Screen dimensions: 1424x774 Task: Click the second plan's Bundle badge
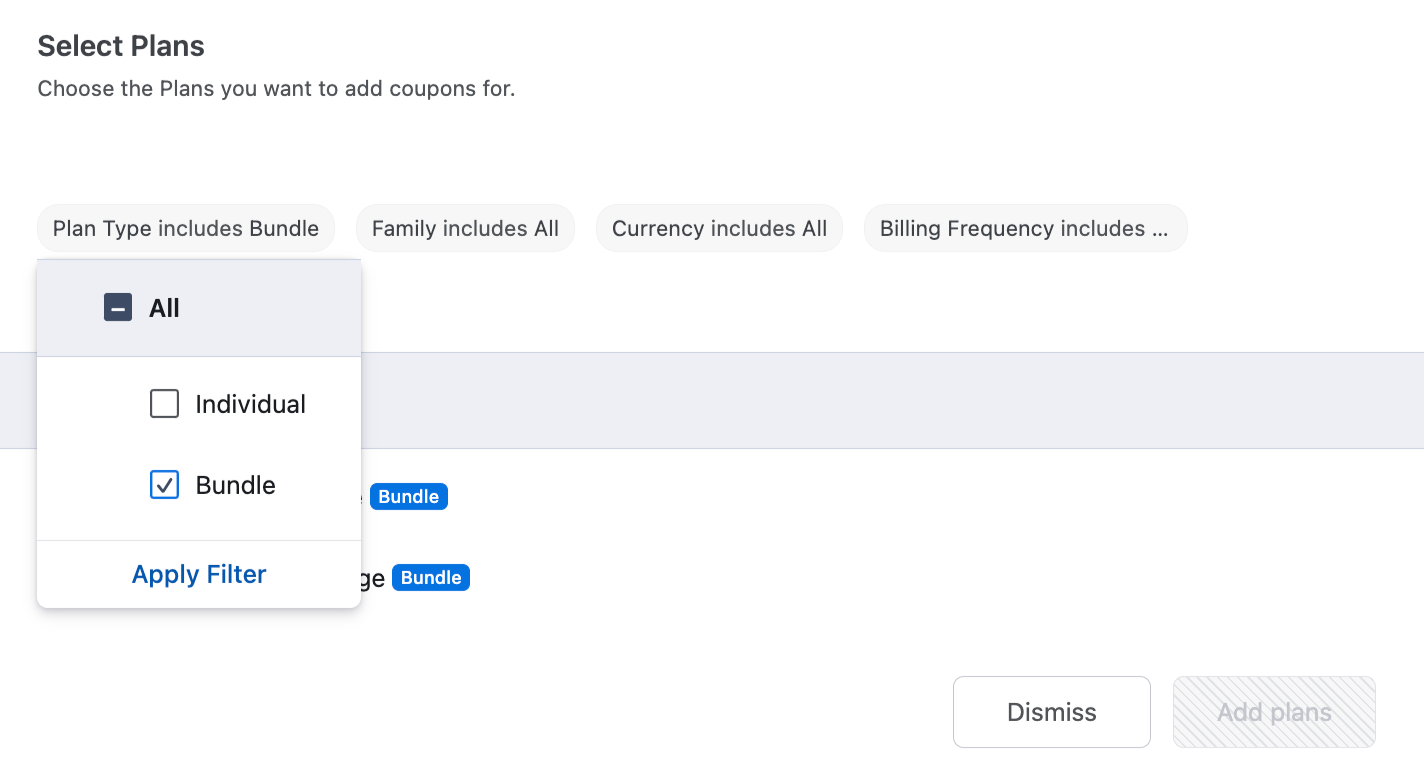(431, 578)
